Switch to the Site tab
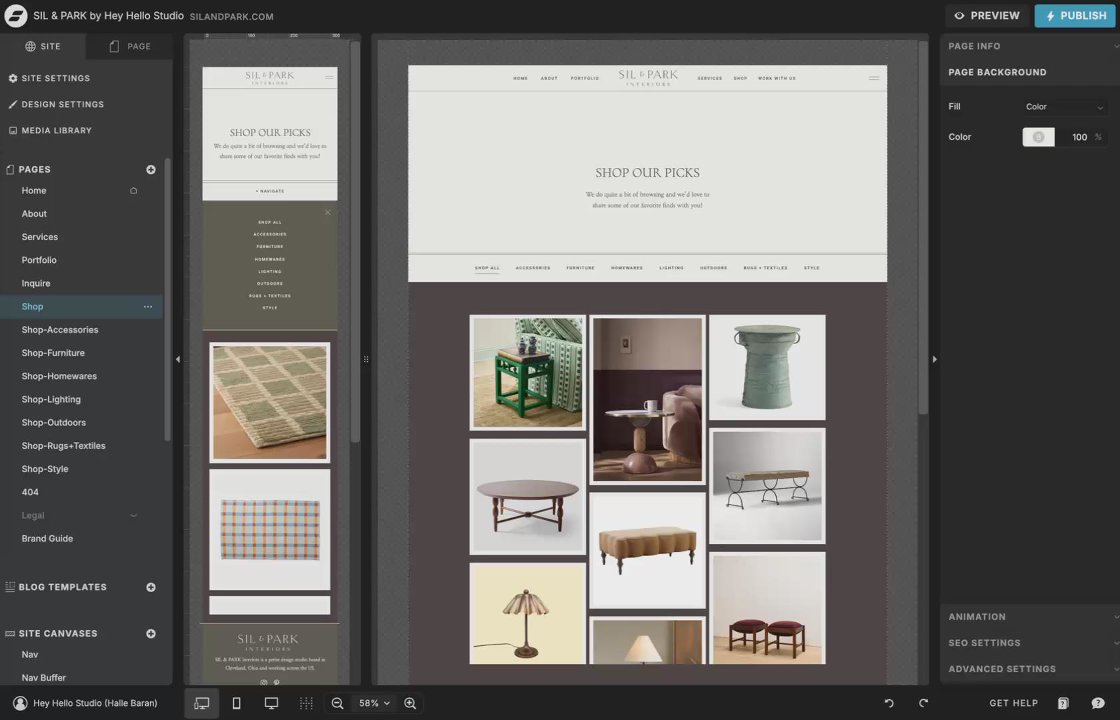This screenshot has width=1120, height=720. (x=43, y=46)
